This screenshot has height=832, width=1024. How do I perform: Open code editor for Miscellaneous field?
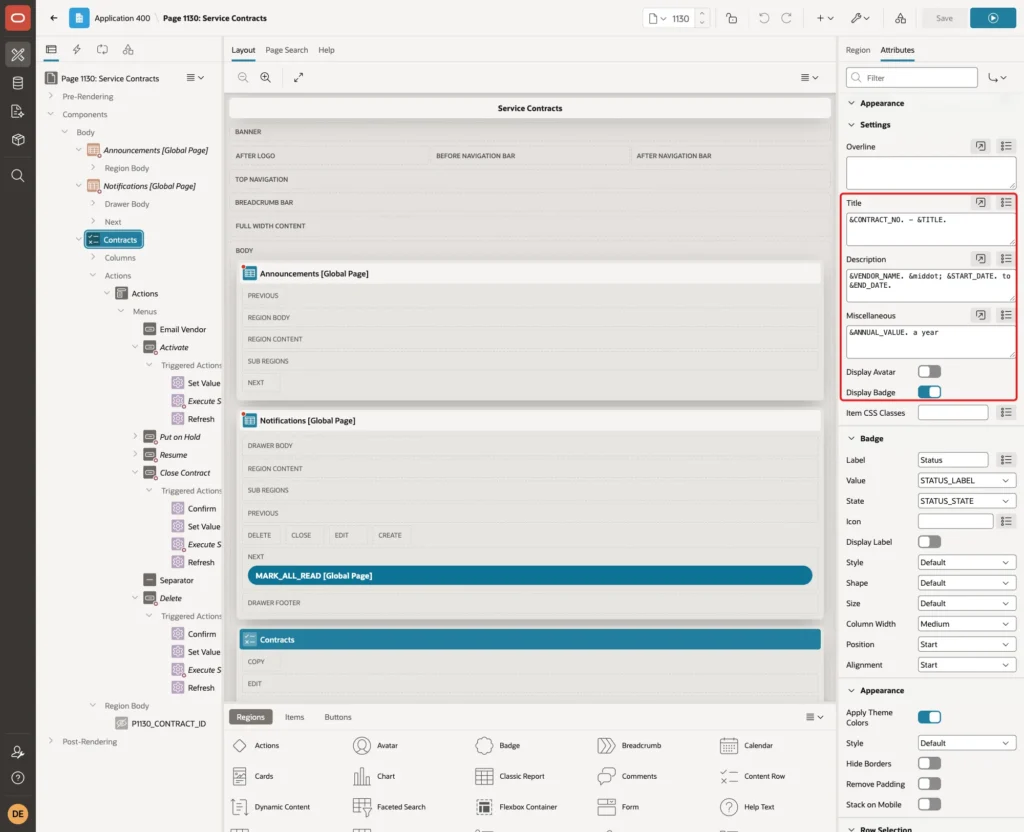pos(980,315)
